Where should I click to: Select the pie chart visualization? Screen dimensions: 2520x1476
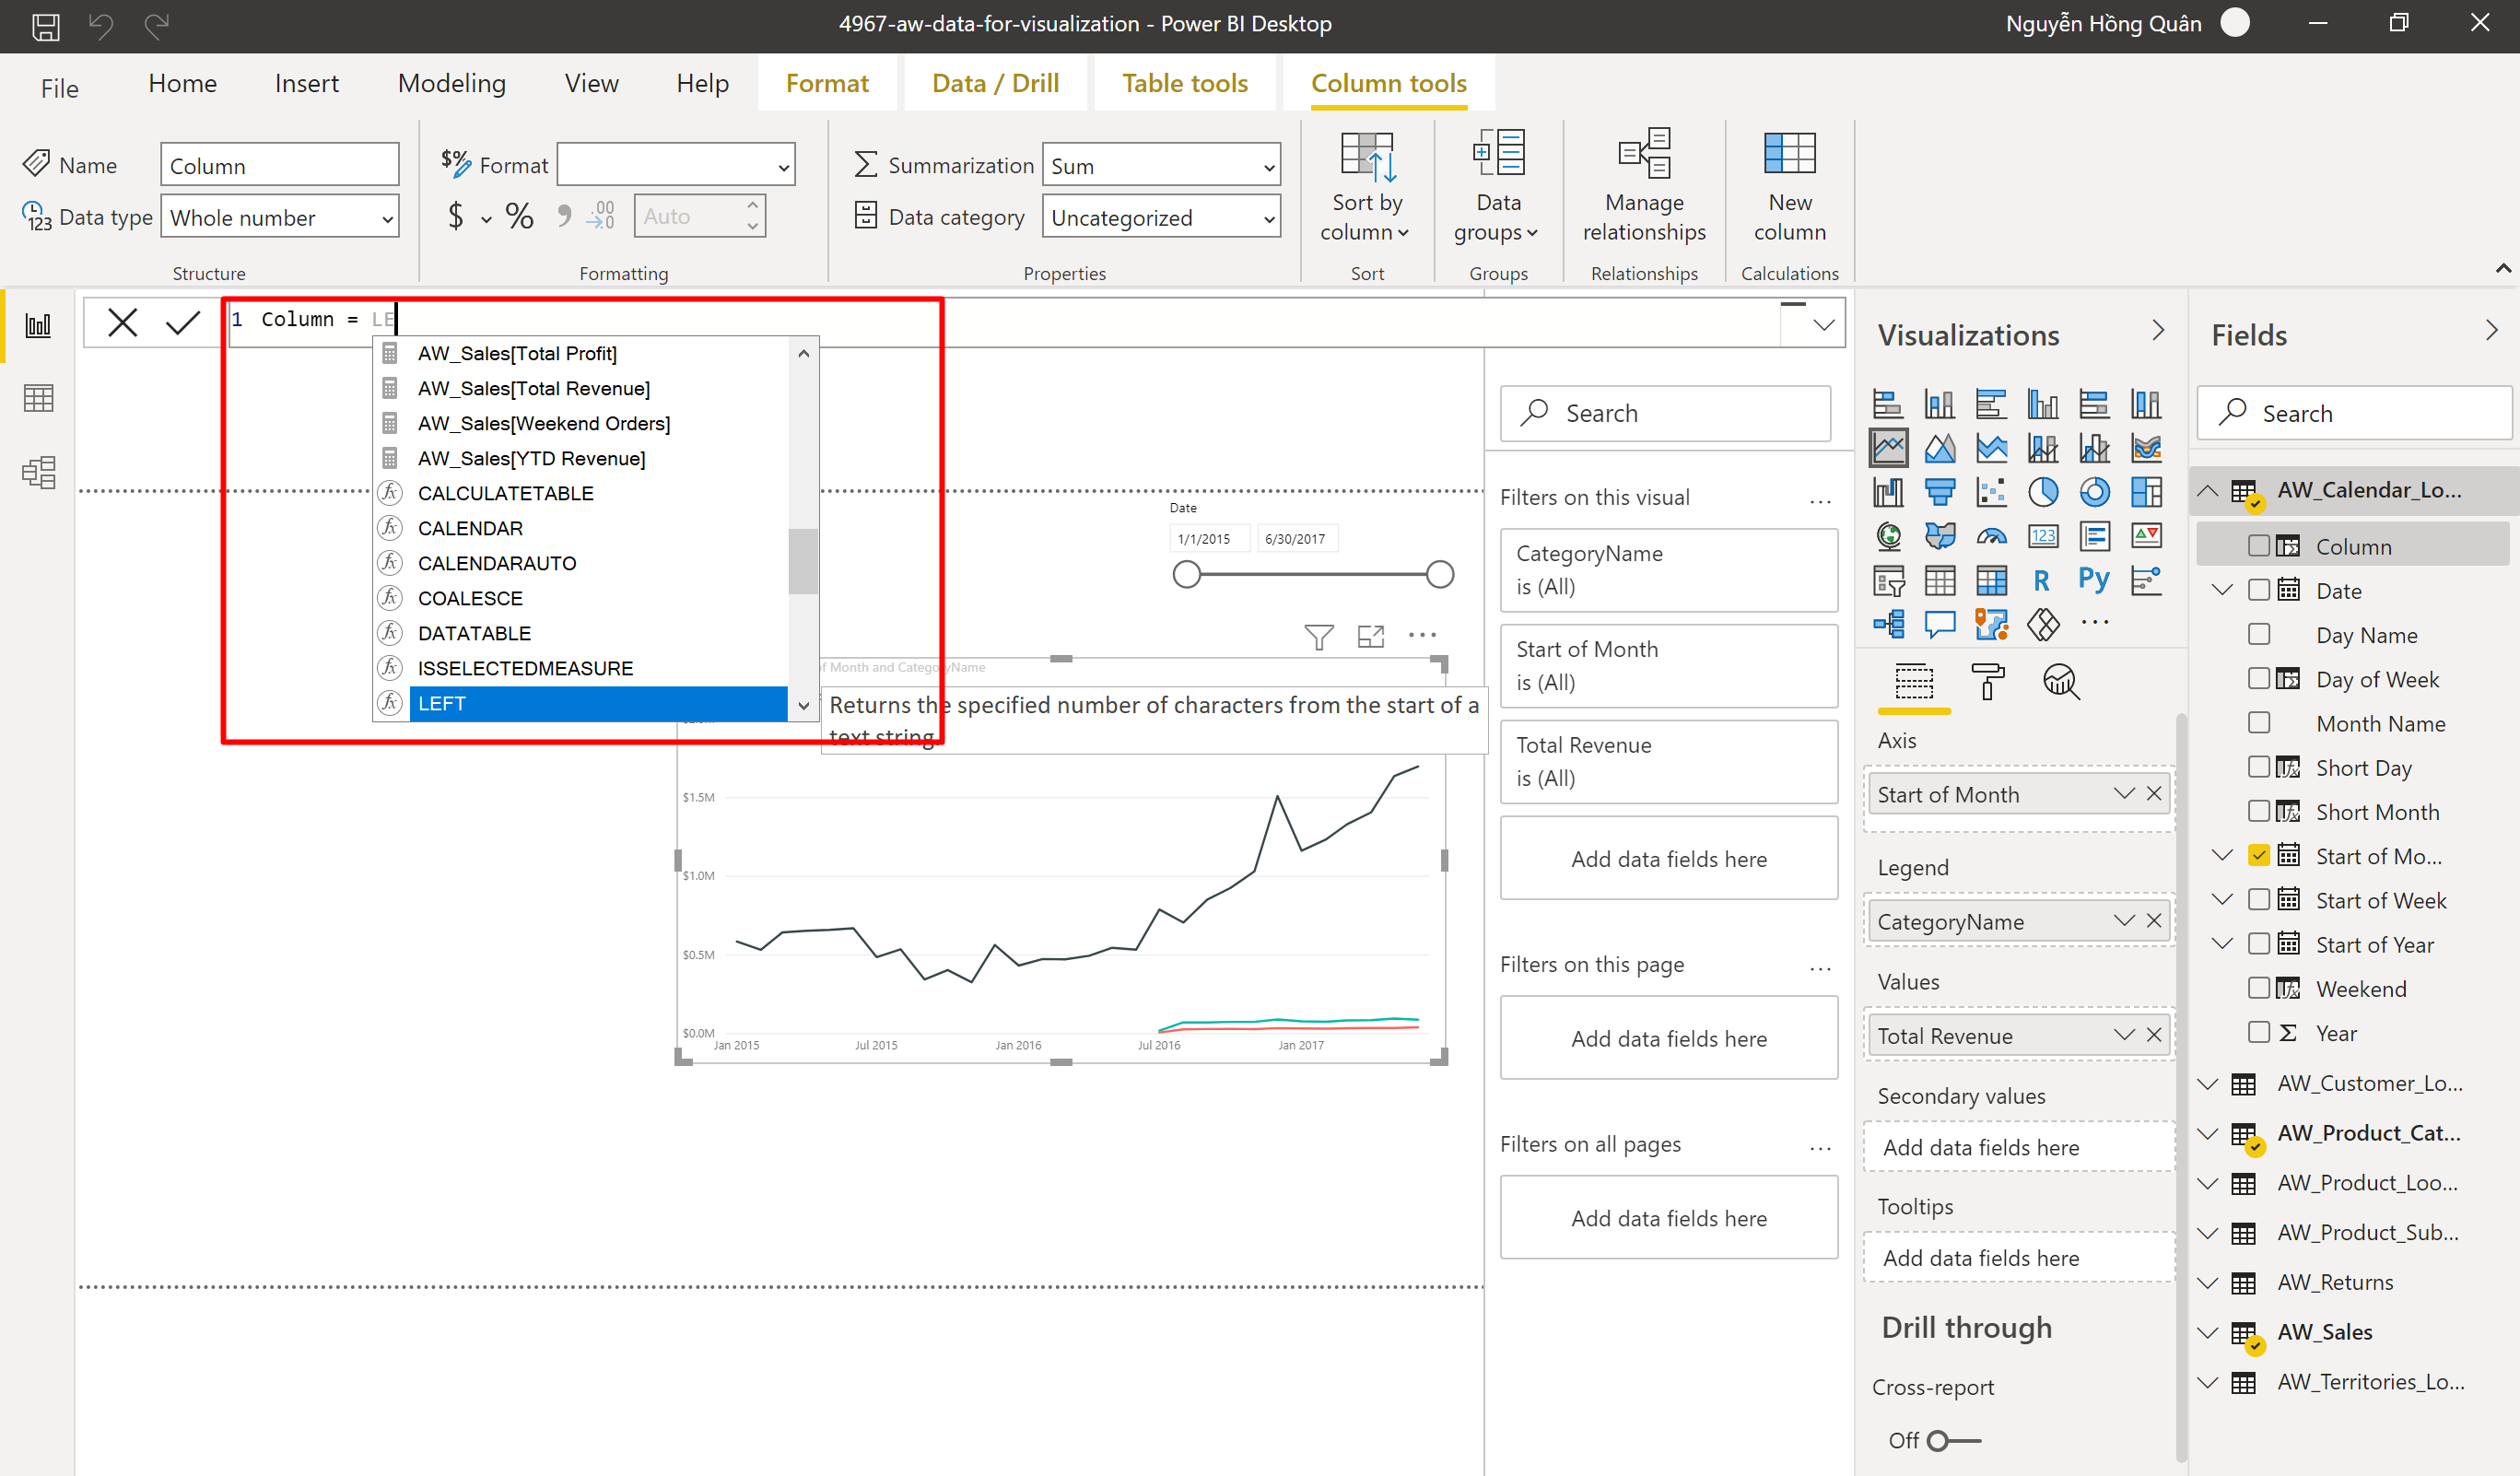[2043, 492]
